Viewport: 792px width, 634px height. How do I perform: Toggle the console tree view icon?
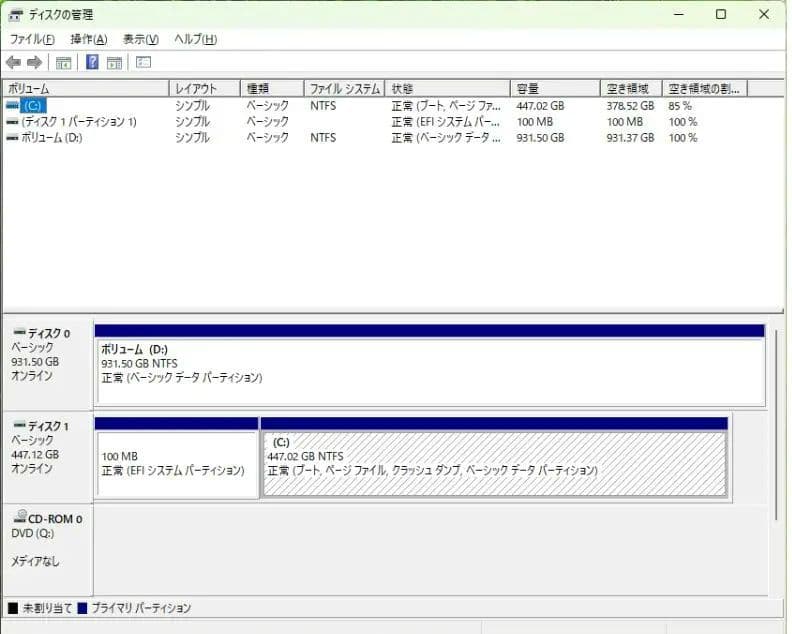click(x=63, y=63)
